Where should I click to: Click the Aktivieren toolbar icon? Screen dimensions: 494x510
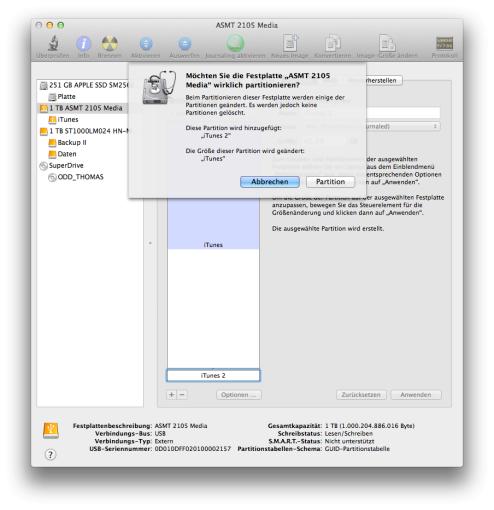146,44
